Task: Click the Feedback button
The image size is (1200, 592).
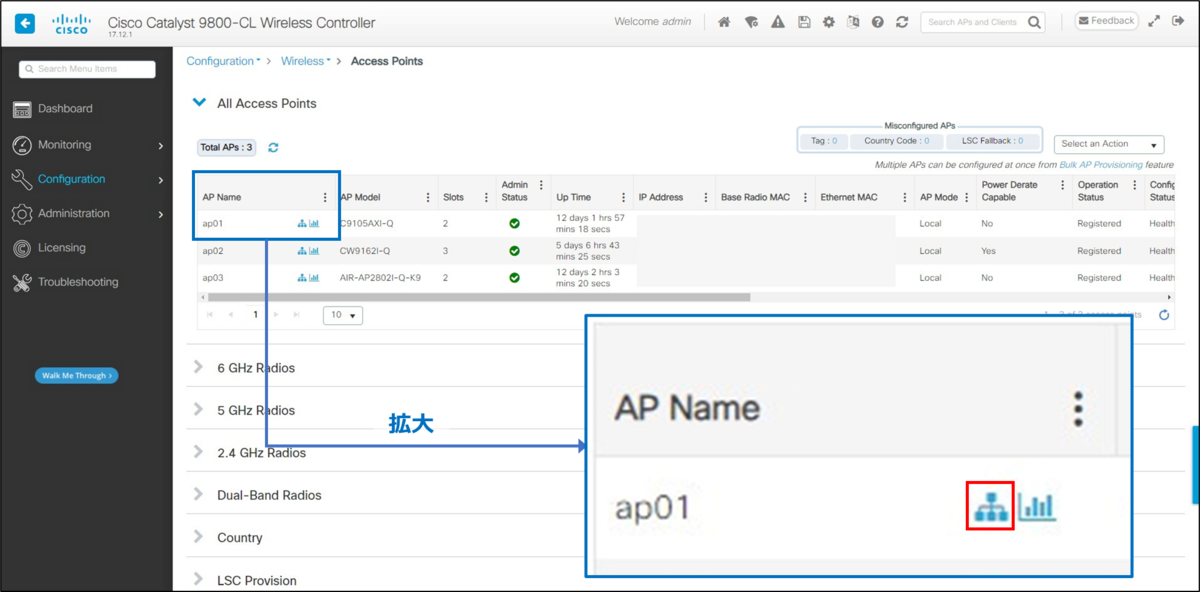Action: coord(1106,21)
